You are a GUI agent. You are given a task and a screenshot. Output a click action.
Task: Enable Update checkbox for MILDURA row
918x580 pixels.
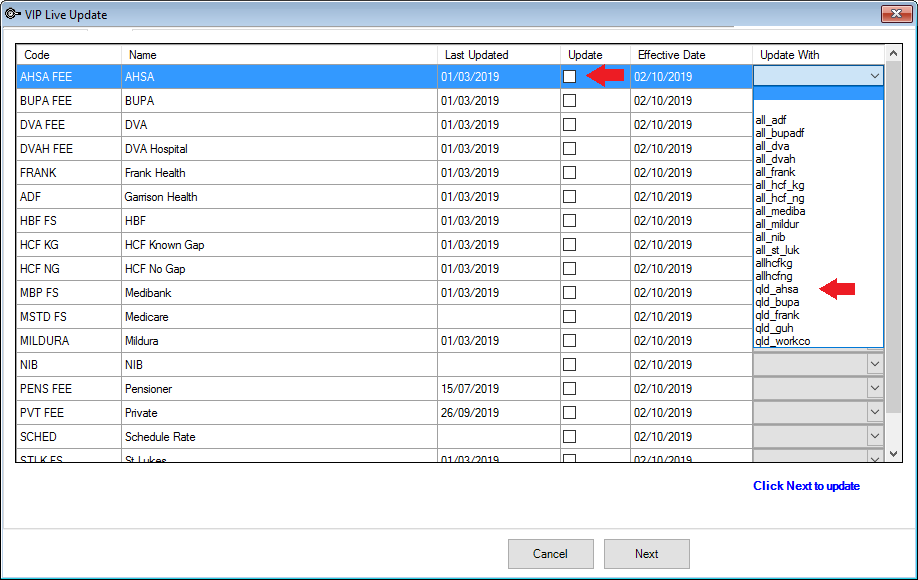point(569,341)
